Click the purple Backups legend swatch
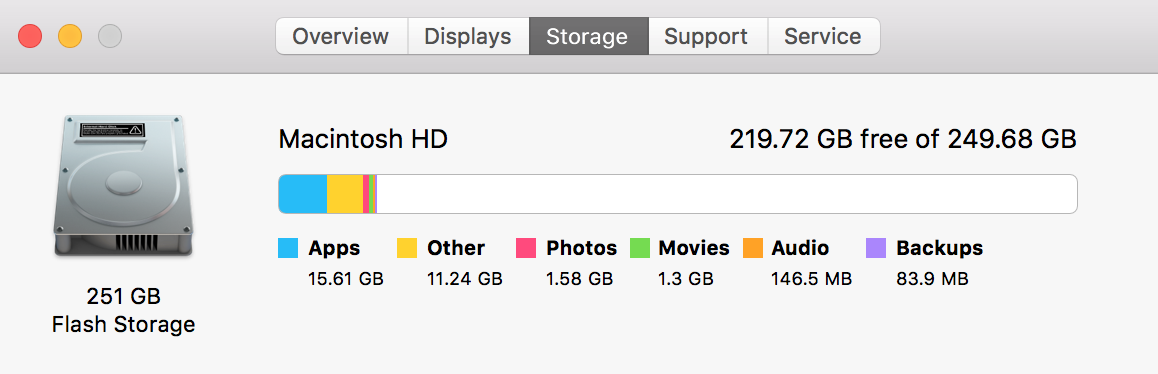The width and height of the screenshot is (1158, 374). click(x=876, y=248)
